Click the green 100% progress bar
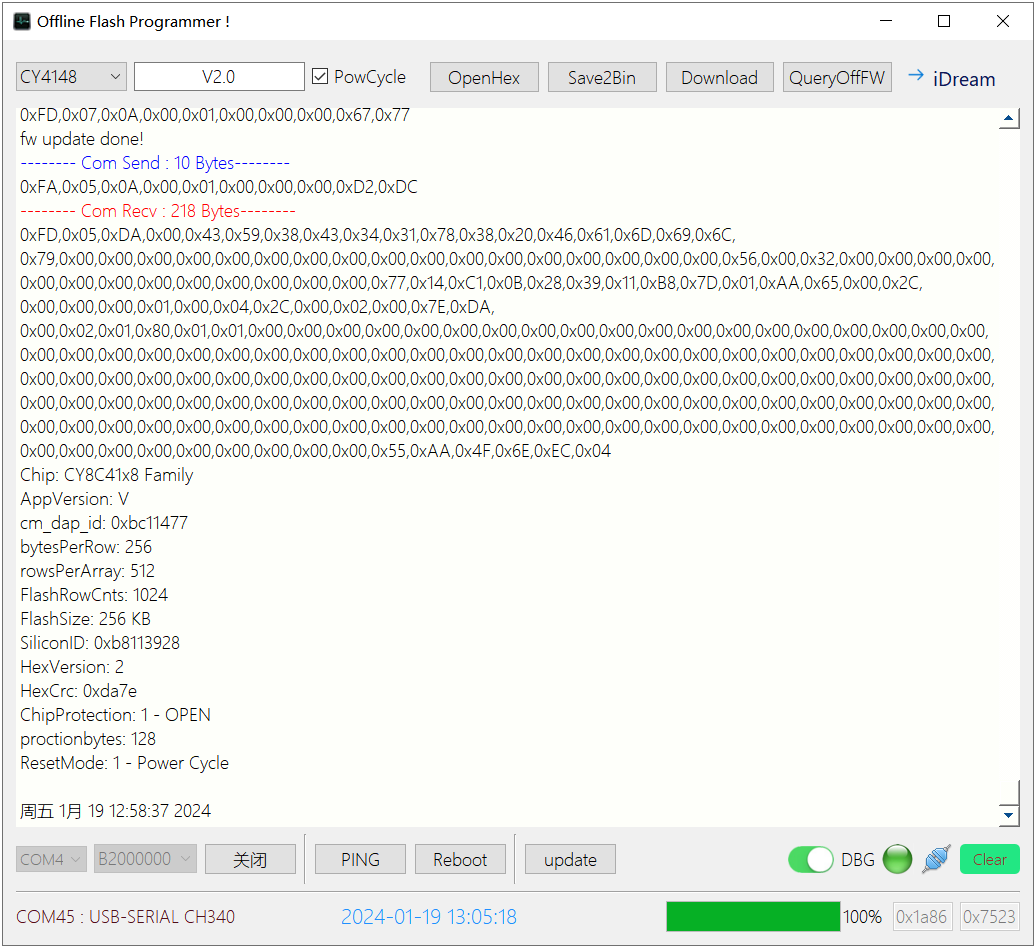 (753, 916)
